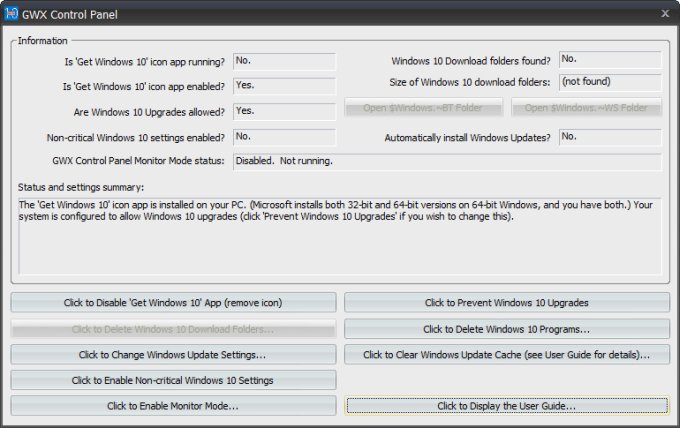This screenshot has width=680, height=428.
Task: Click to Delete Windows 10 Download Folders button
Action: point(173,329)
